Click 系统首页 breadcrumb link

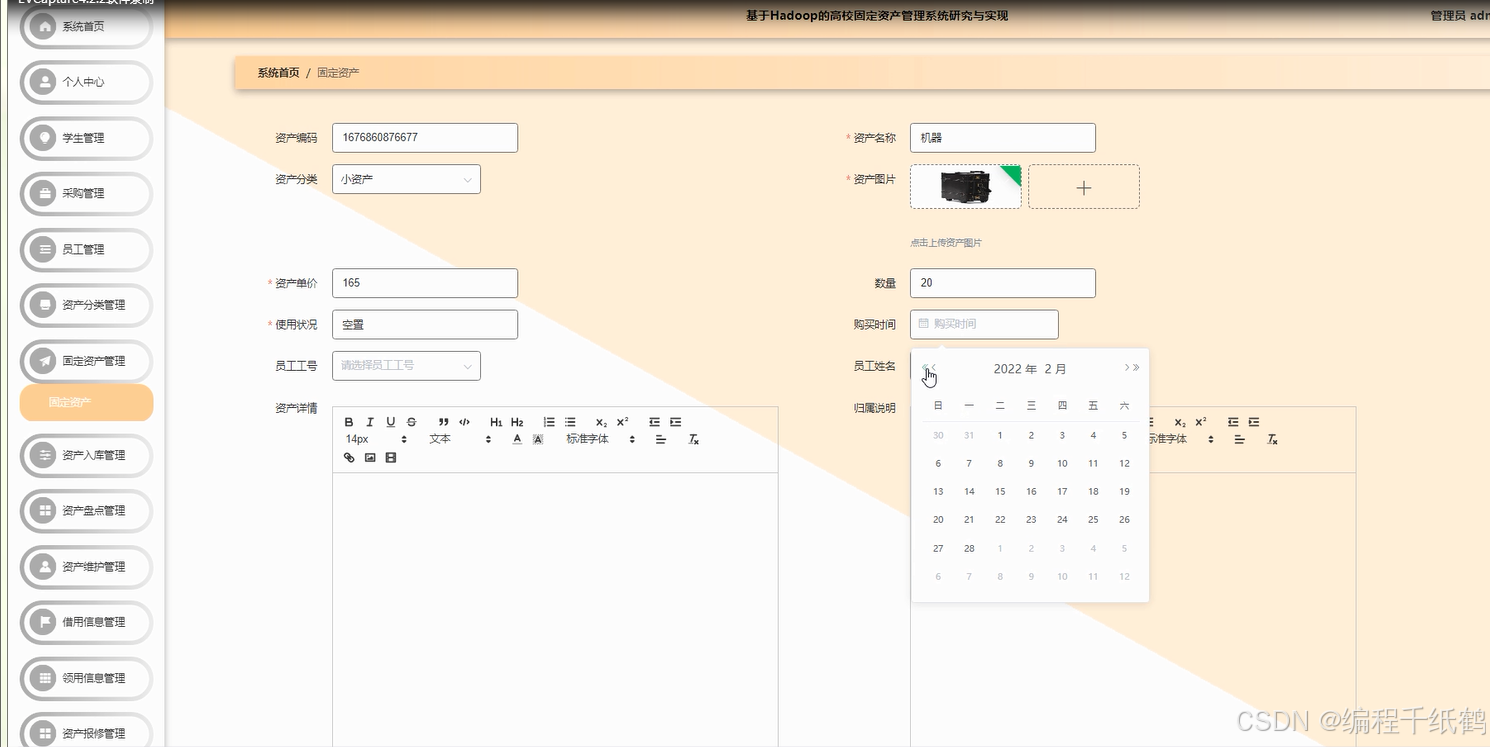pyautogui.click(x=278, y=73)
